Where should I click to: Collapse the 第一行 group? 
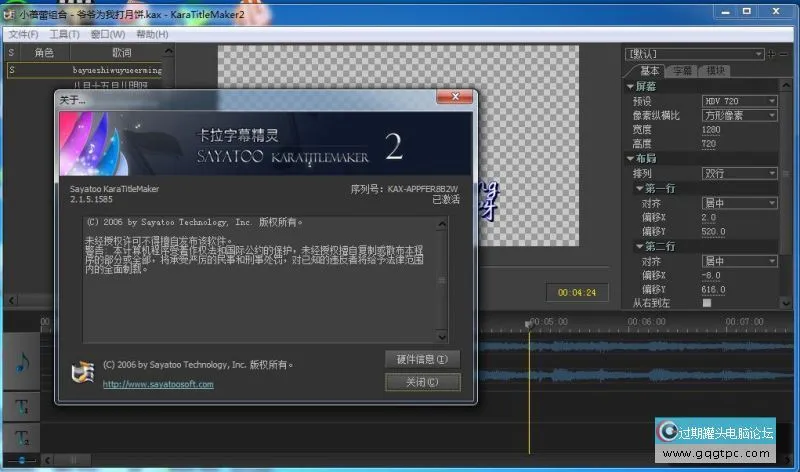coord(639,188)
